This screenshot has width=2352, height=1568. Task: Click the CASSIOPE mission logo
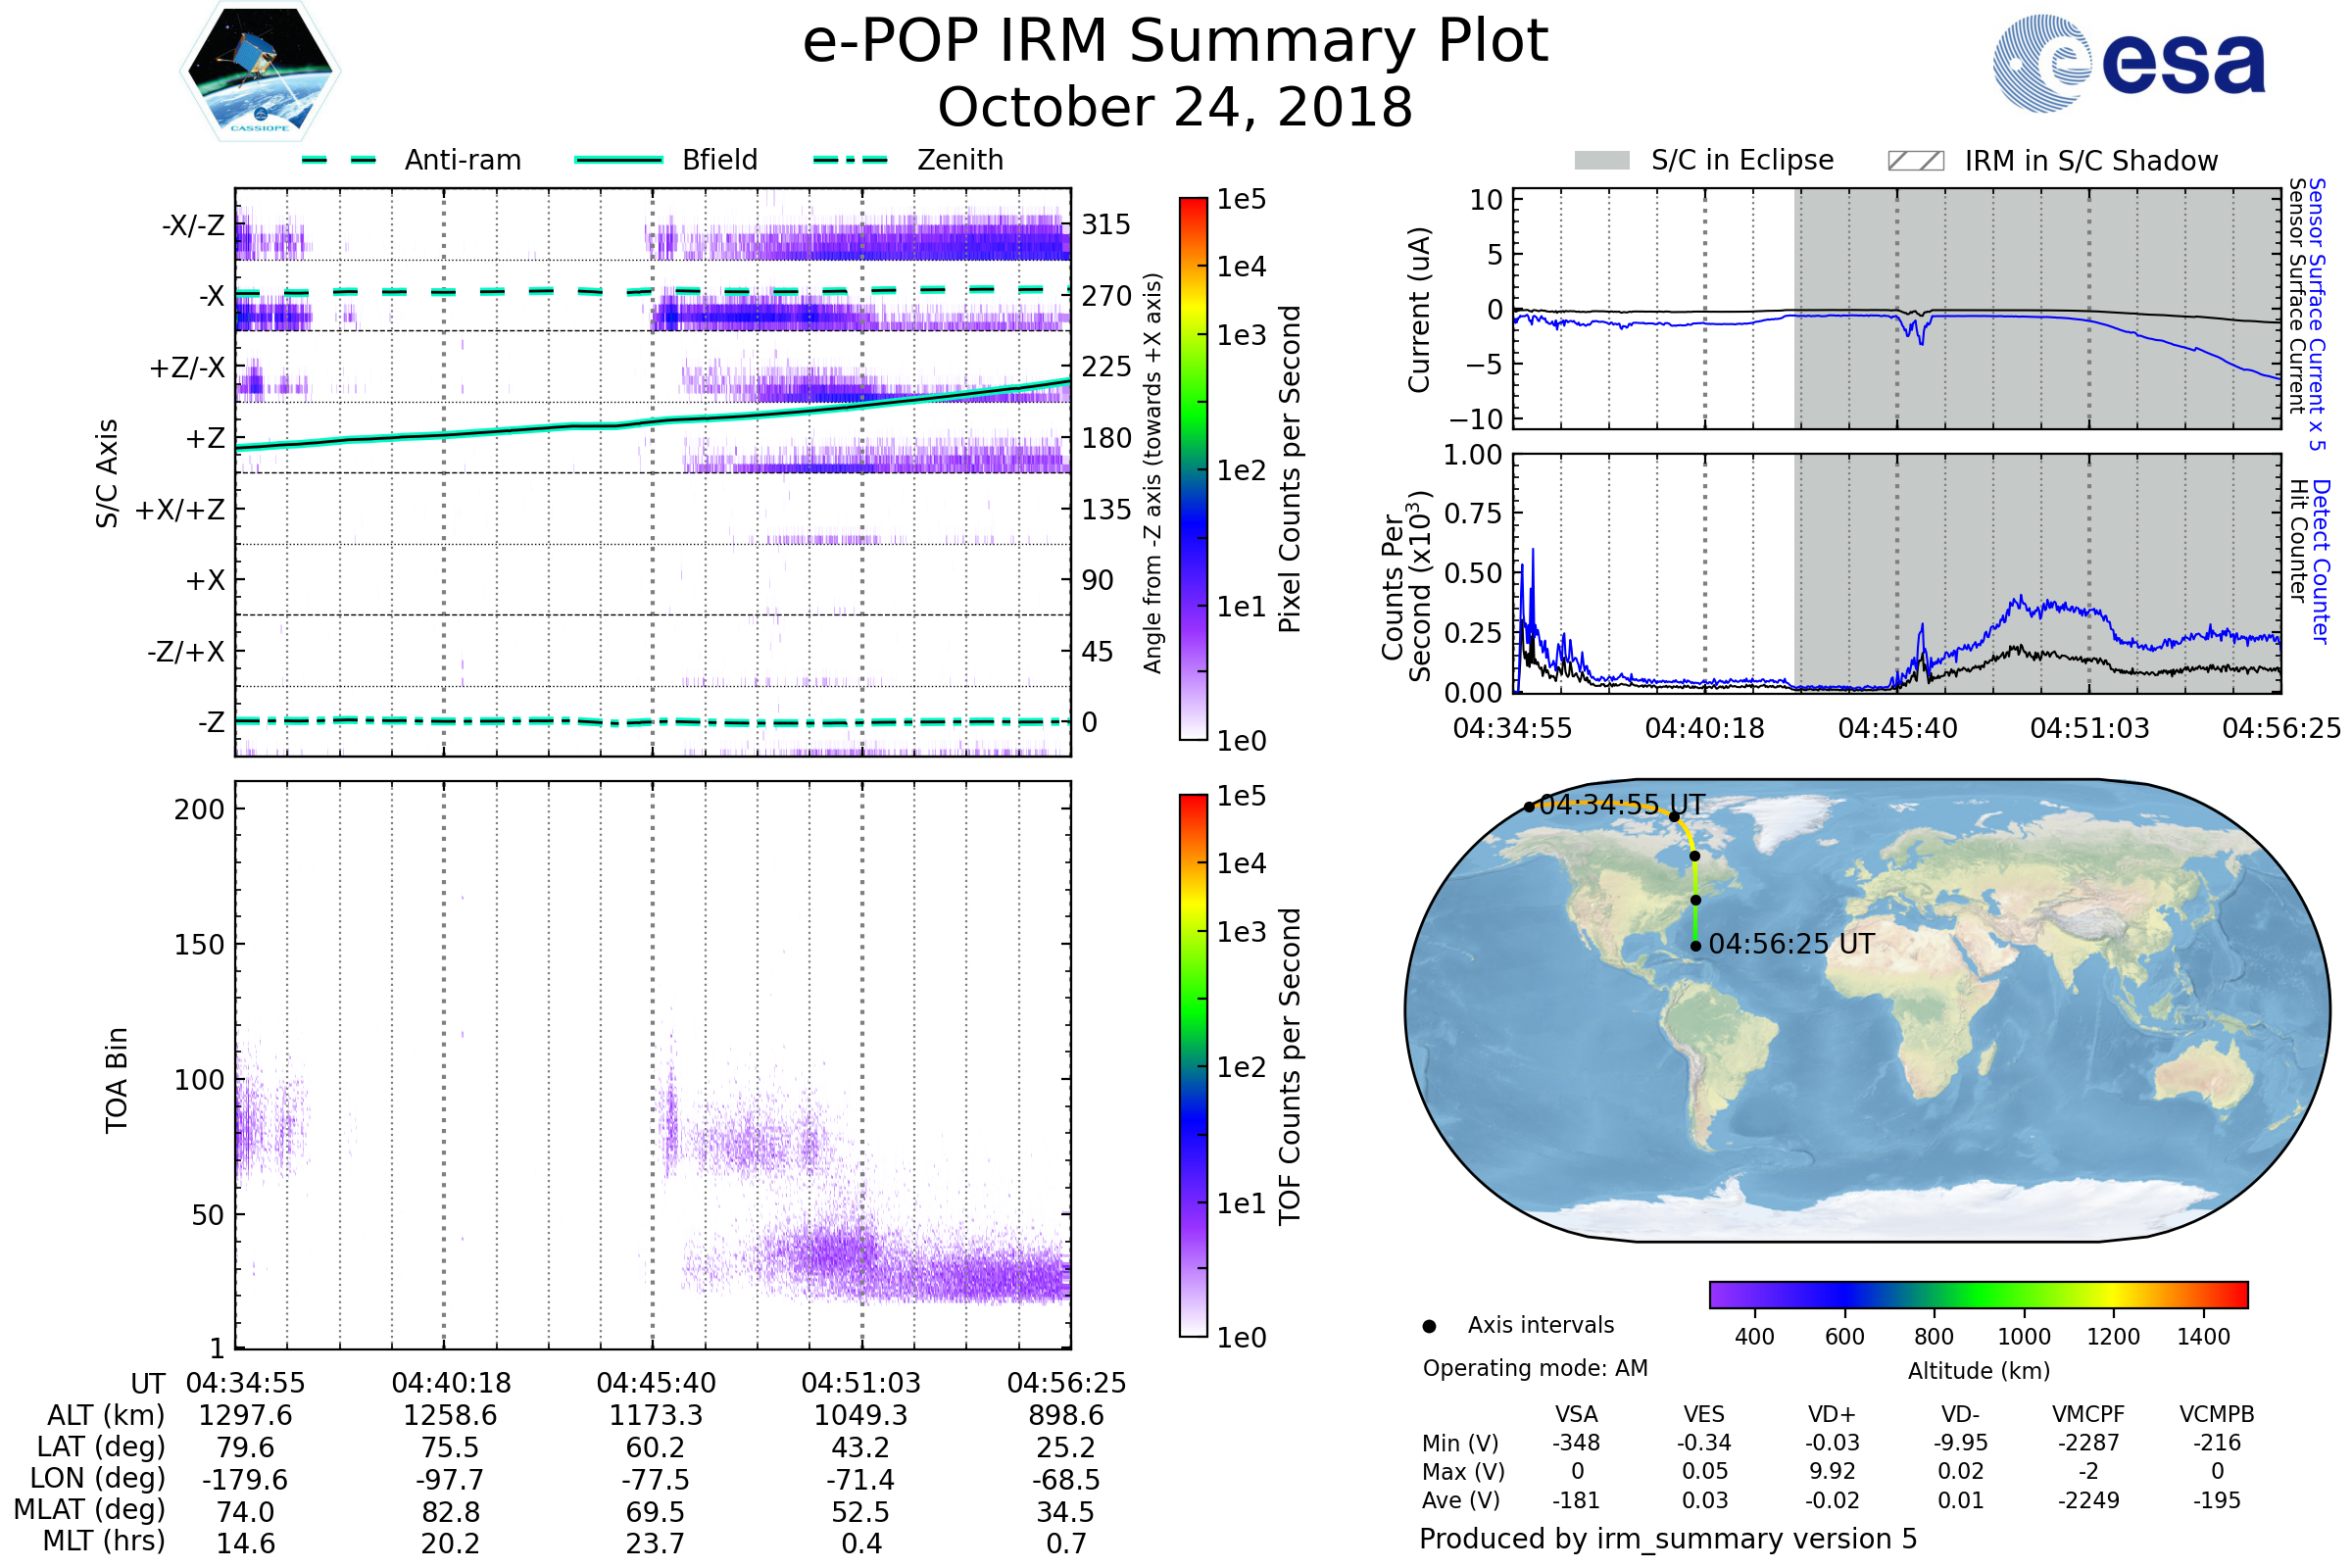point(260,72)
